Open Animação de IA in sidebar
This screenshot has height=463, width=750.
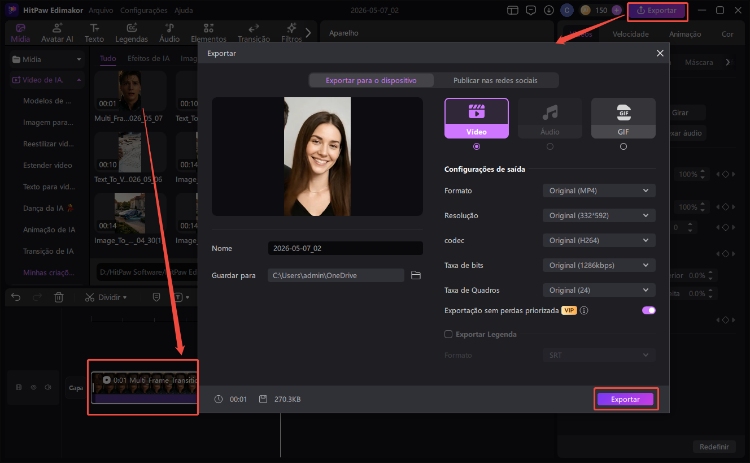[49, 230]
